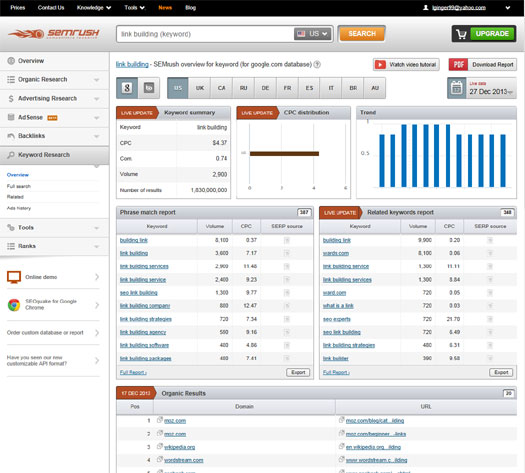The height and width of the screenshot is (473, 525).
Task: Open SERP source for 'seo experts' row
Action: pyautogui.click(x=490, y=319)
